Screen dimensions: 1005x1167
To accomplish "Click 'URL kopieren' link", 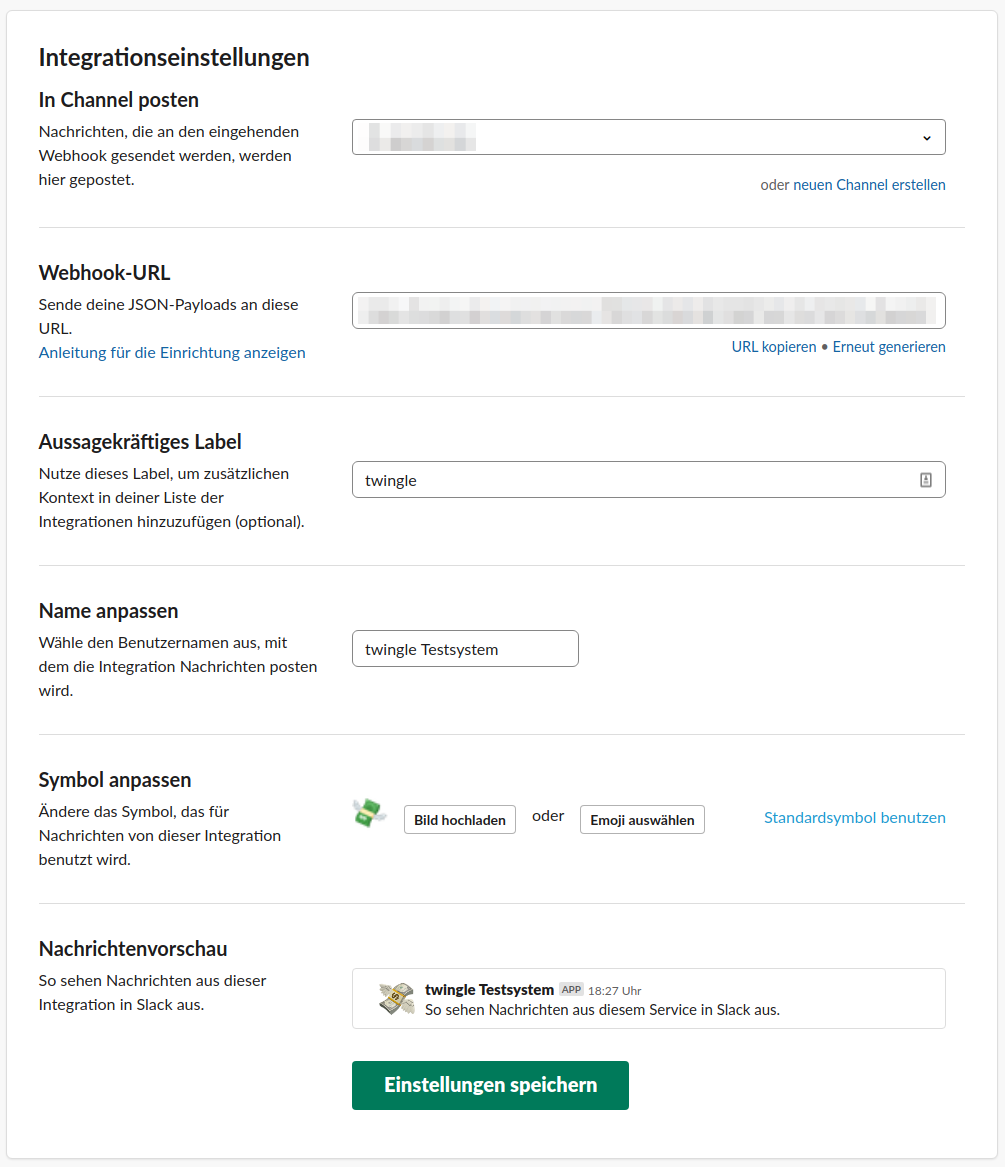I will click(773, 347).
